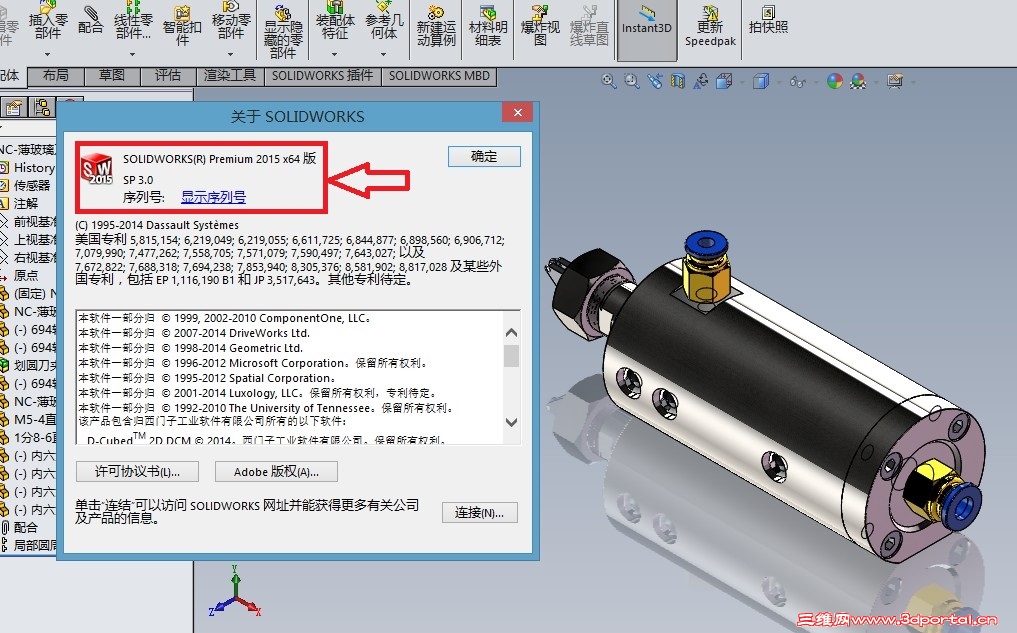1017x633 pixels.
Task: Click the 确定 (OK) button in About dialog
Action: (x=484, y=156)
